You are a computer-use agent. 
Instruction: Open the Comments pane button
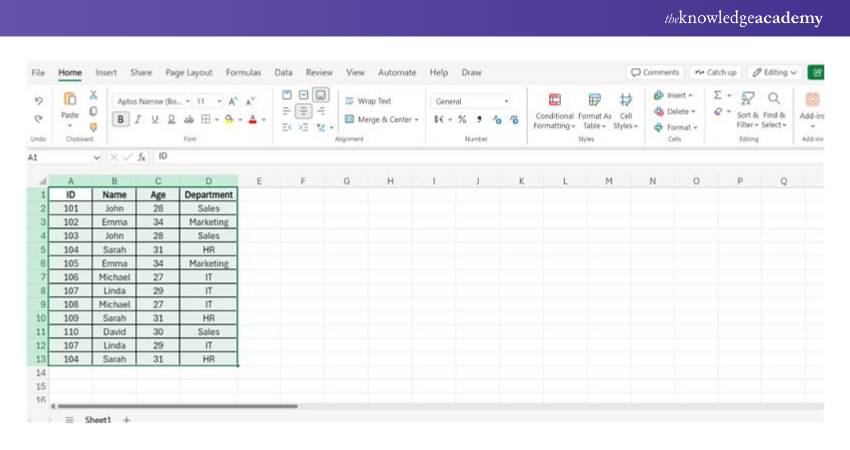pyautogui.click(x=655, y=72)
